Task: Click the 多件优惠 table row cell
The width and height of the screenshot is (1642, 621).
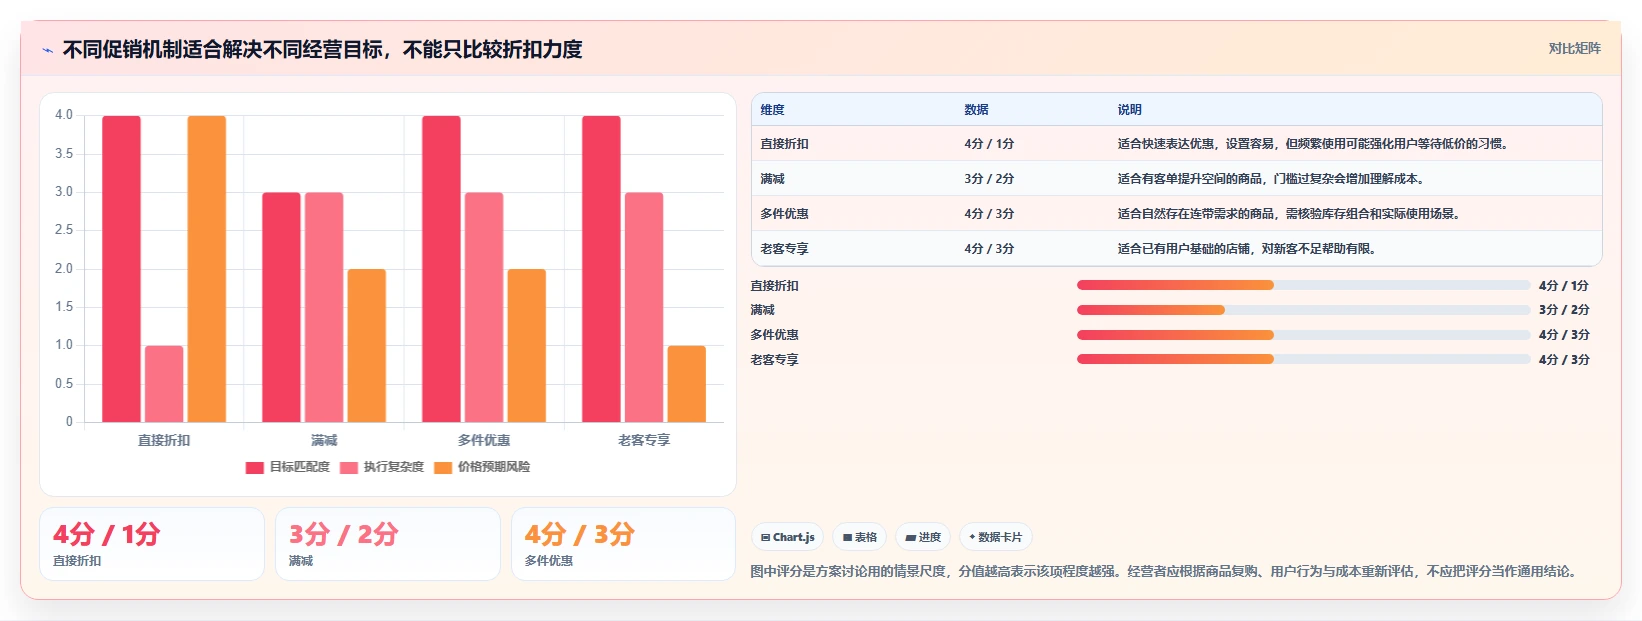Action: (784, 214)
